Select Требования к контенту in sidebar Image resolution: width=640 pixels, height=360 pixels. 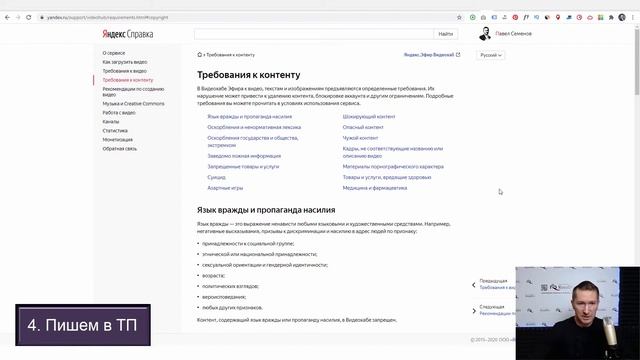128,80
